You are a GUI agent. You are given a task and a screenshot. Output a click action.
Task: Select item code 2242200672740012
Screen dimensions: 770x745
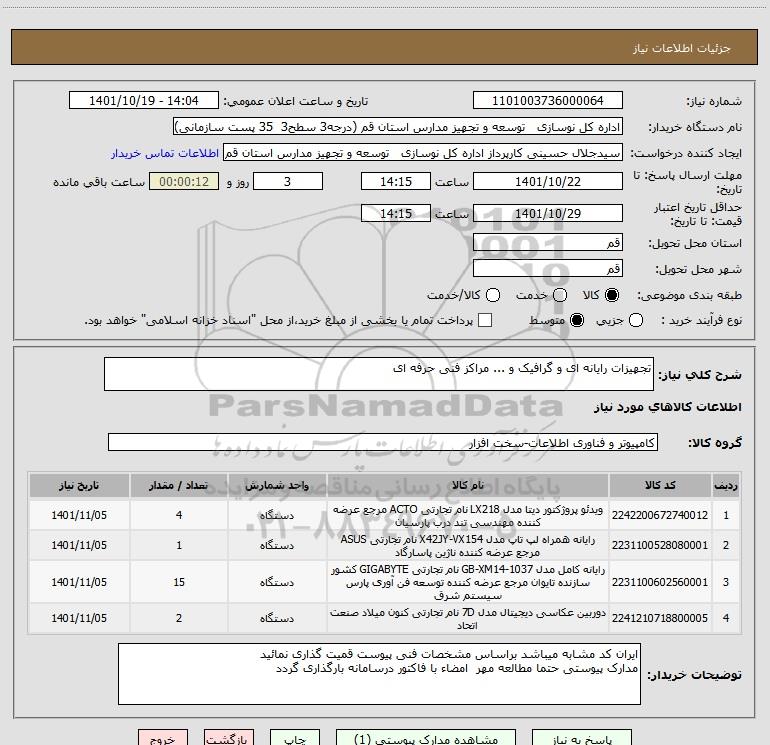(x=660, y=515)
